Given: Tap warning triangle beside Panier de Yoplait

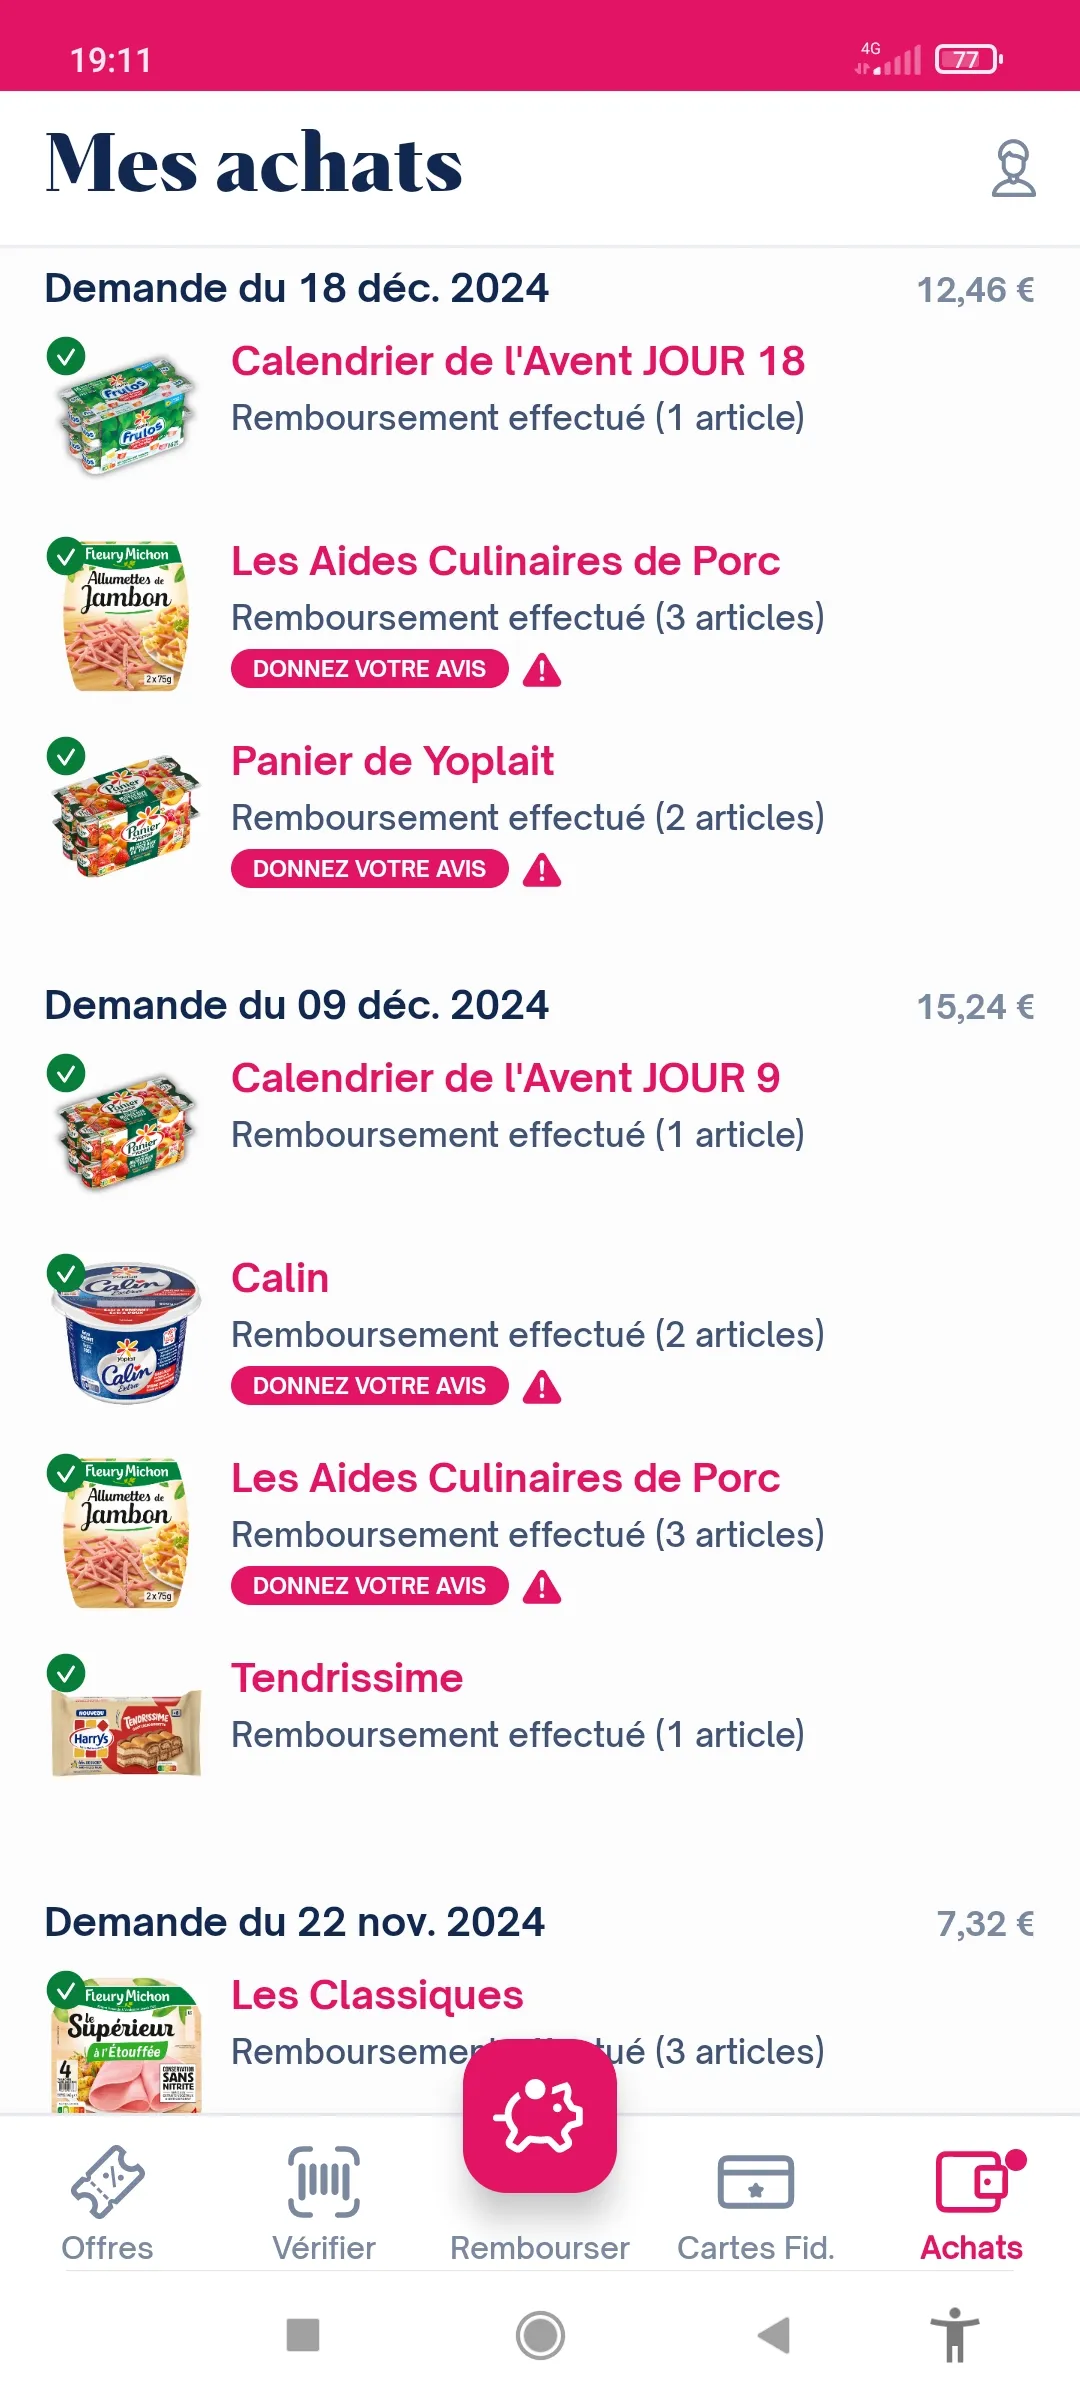Looking at the screenshot, I should coord(542,870).
